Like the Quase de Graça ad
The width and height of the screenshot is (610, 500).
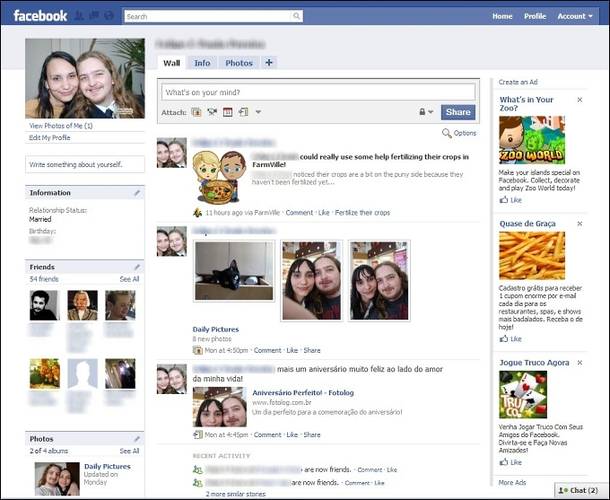[511, 339]
